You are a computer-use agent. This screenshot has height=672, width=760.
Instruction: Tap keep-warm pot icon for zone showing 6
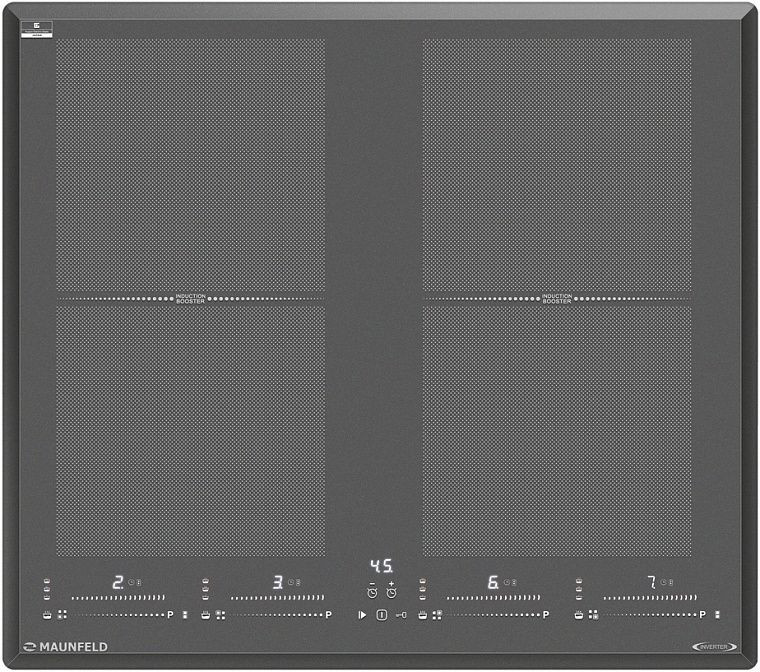click(x=423, y=615)
